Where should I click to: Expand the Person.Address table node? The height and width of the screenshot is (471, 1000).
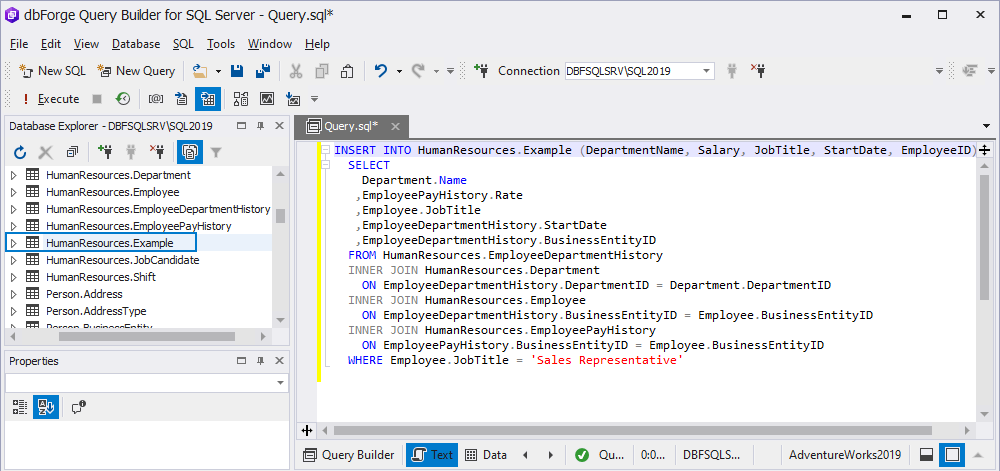tap(13, 294)
